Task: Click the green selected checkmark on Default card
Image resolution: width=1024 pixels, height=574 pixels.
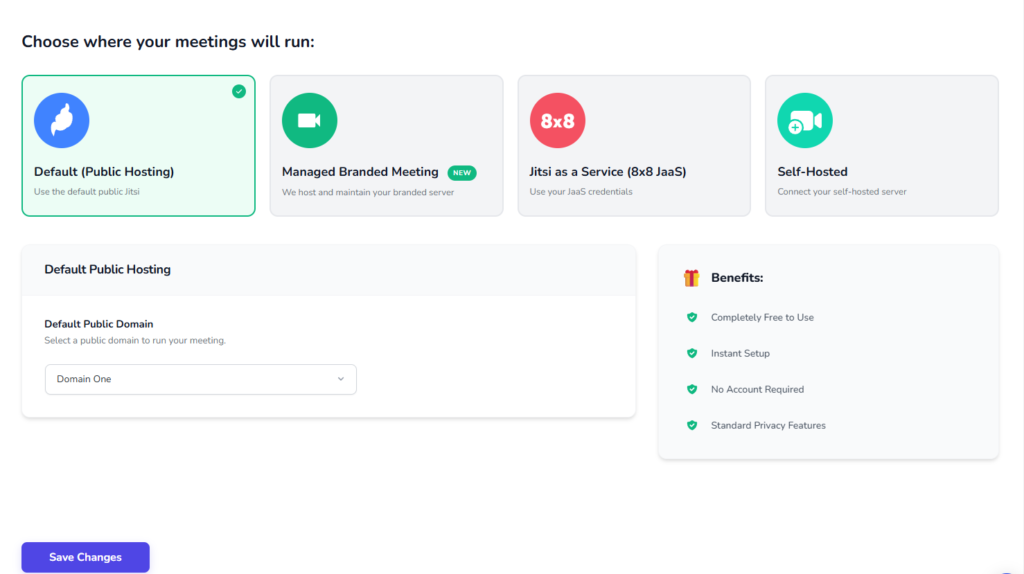Action: click(239, 91)
